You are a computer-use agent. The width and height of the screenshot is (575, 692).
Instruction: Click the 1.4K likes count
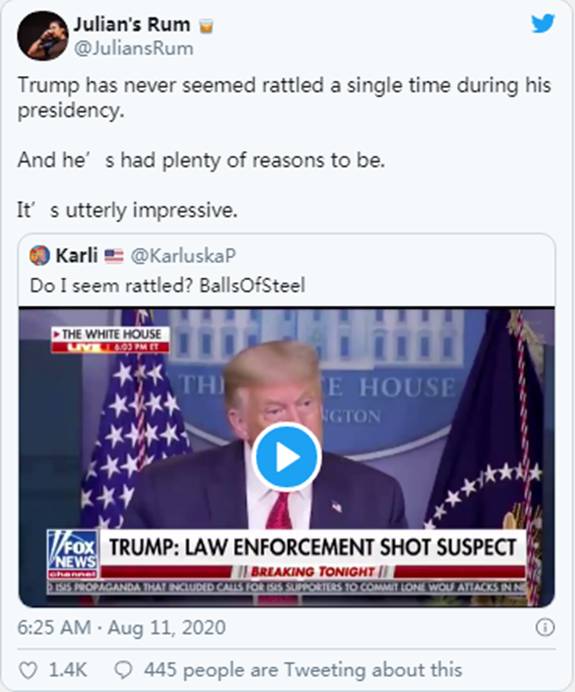pyautogui.click(x=68, y=670)
